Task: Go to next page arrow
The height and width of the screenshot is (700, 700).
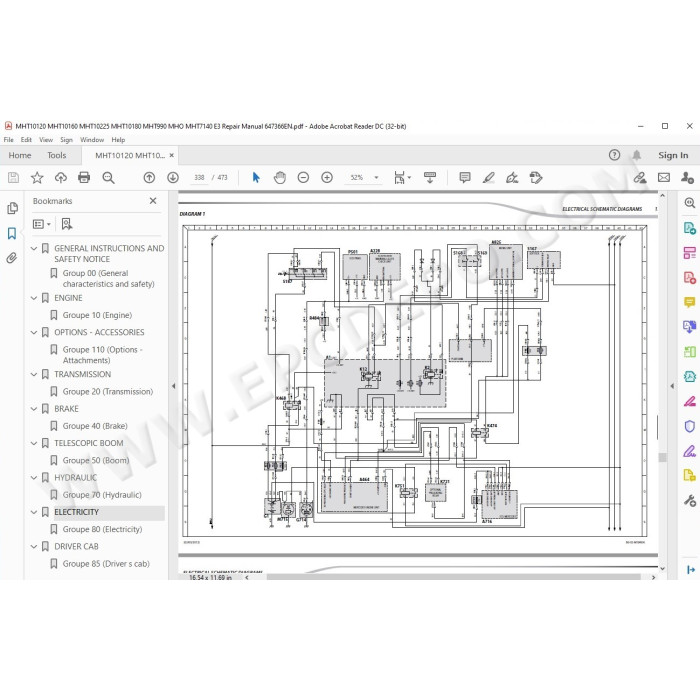Action: pos(173,178)
